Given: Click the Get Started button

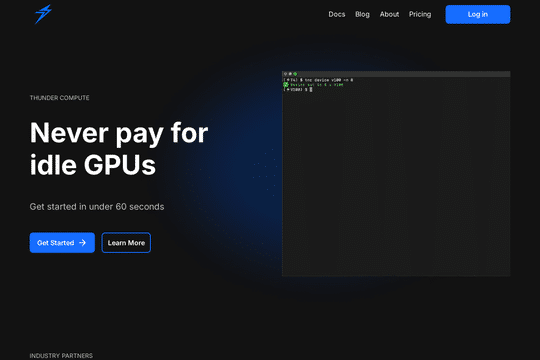Looking at the screenshot, I should [62, 243].
